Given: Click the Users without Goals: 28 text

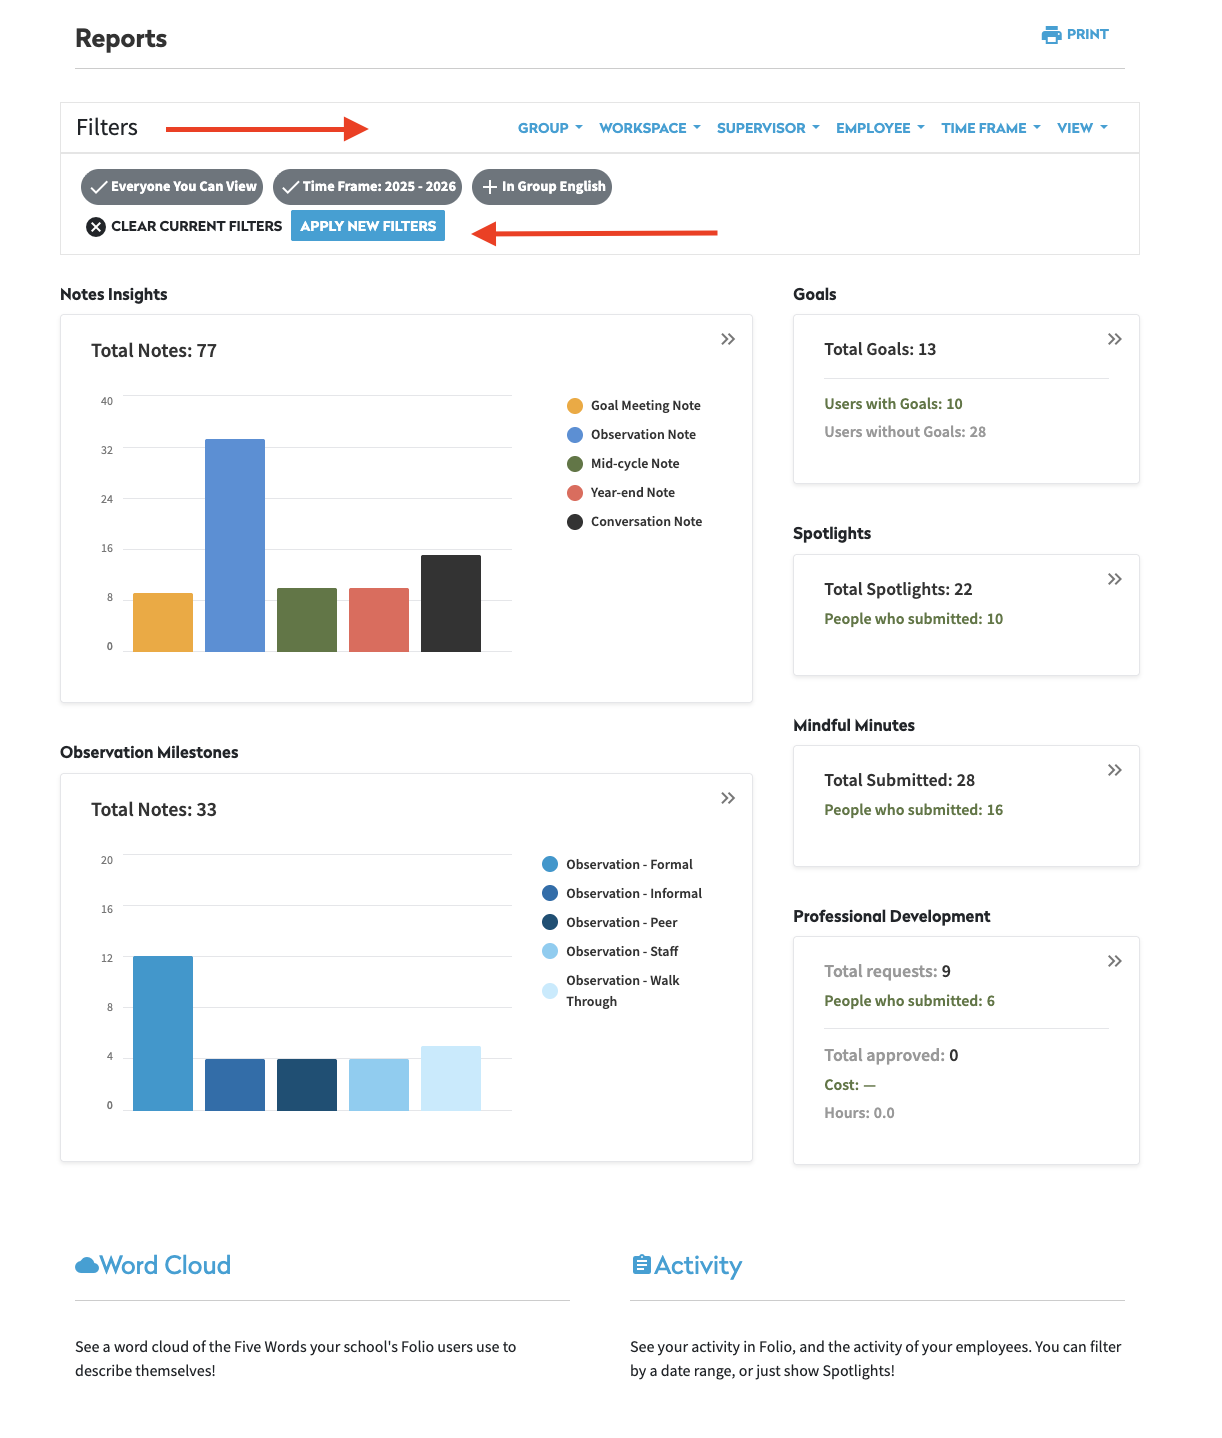Looking at the screenshot, I should point(905,432).
